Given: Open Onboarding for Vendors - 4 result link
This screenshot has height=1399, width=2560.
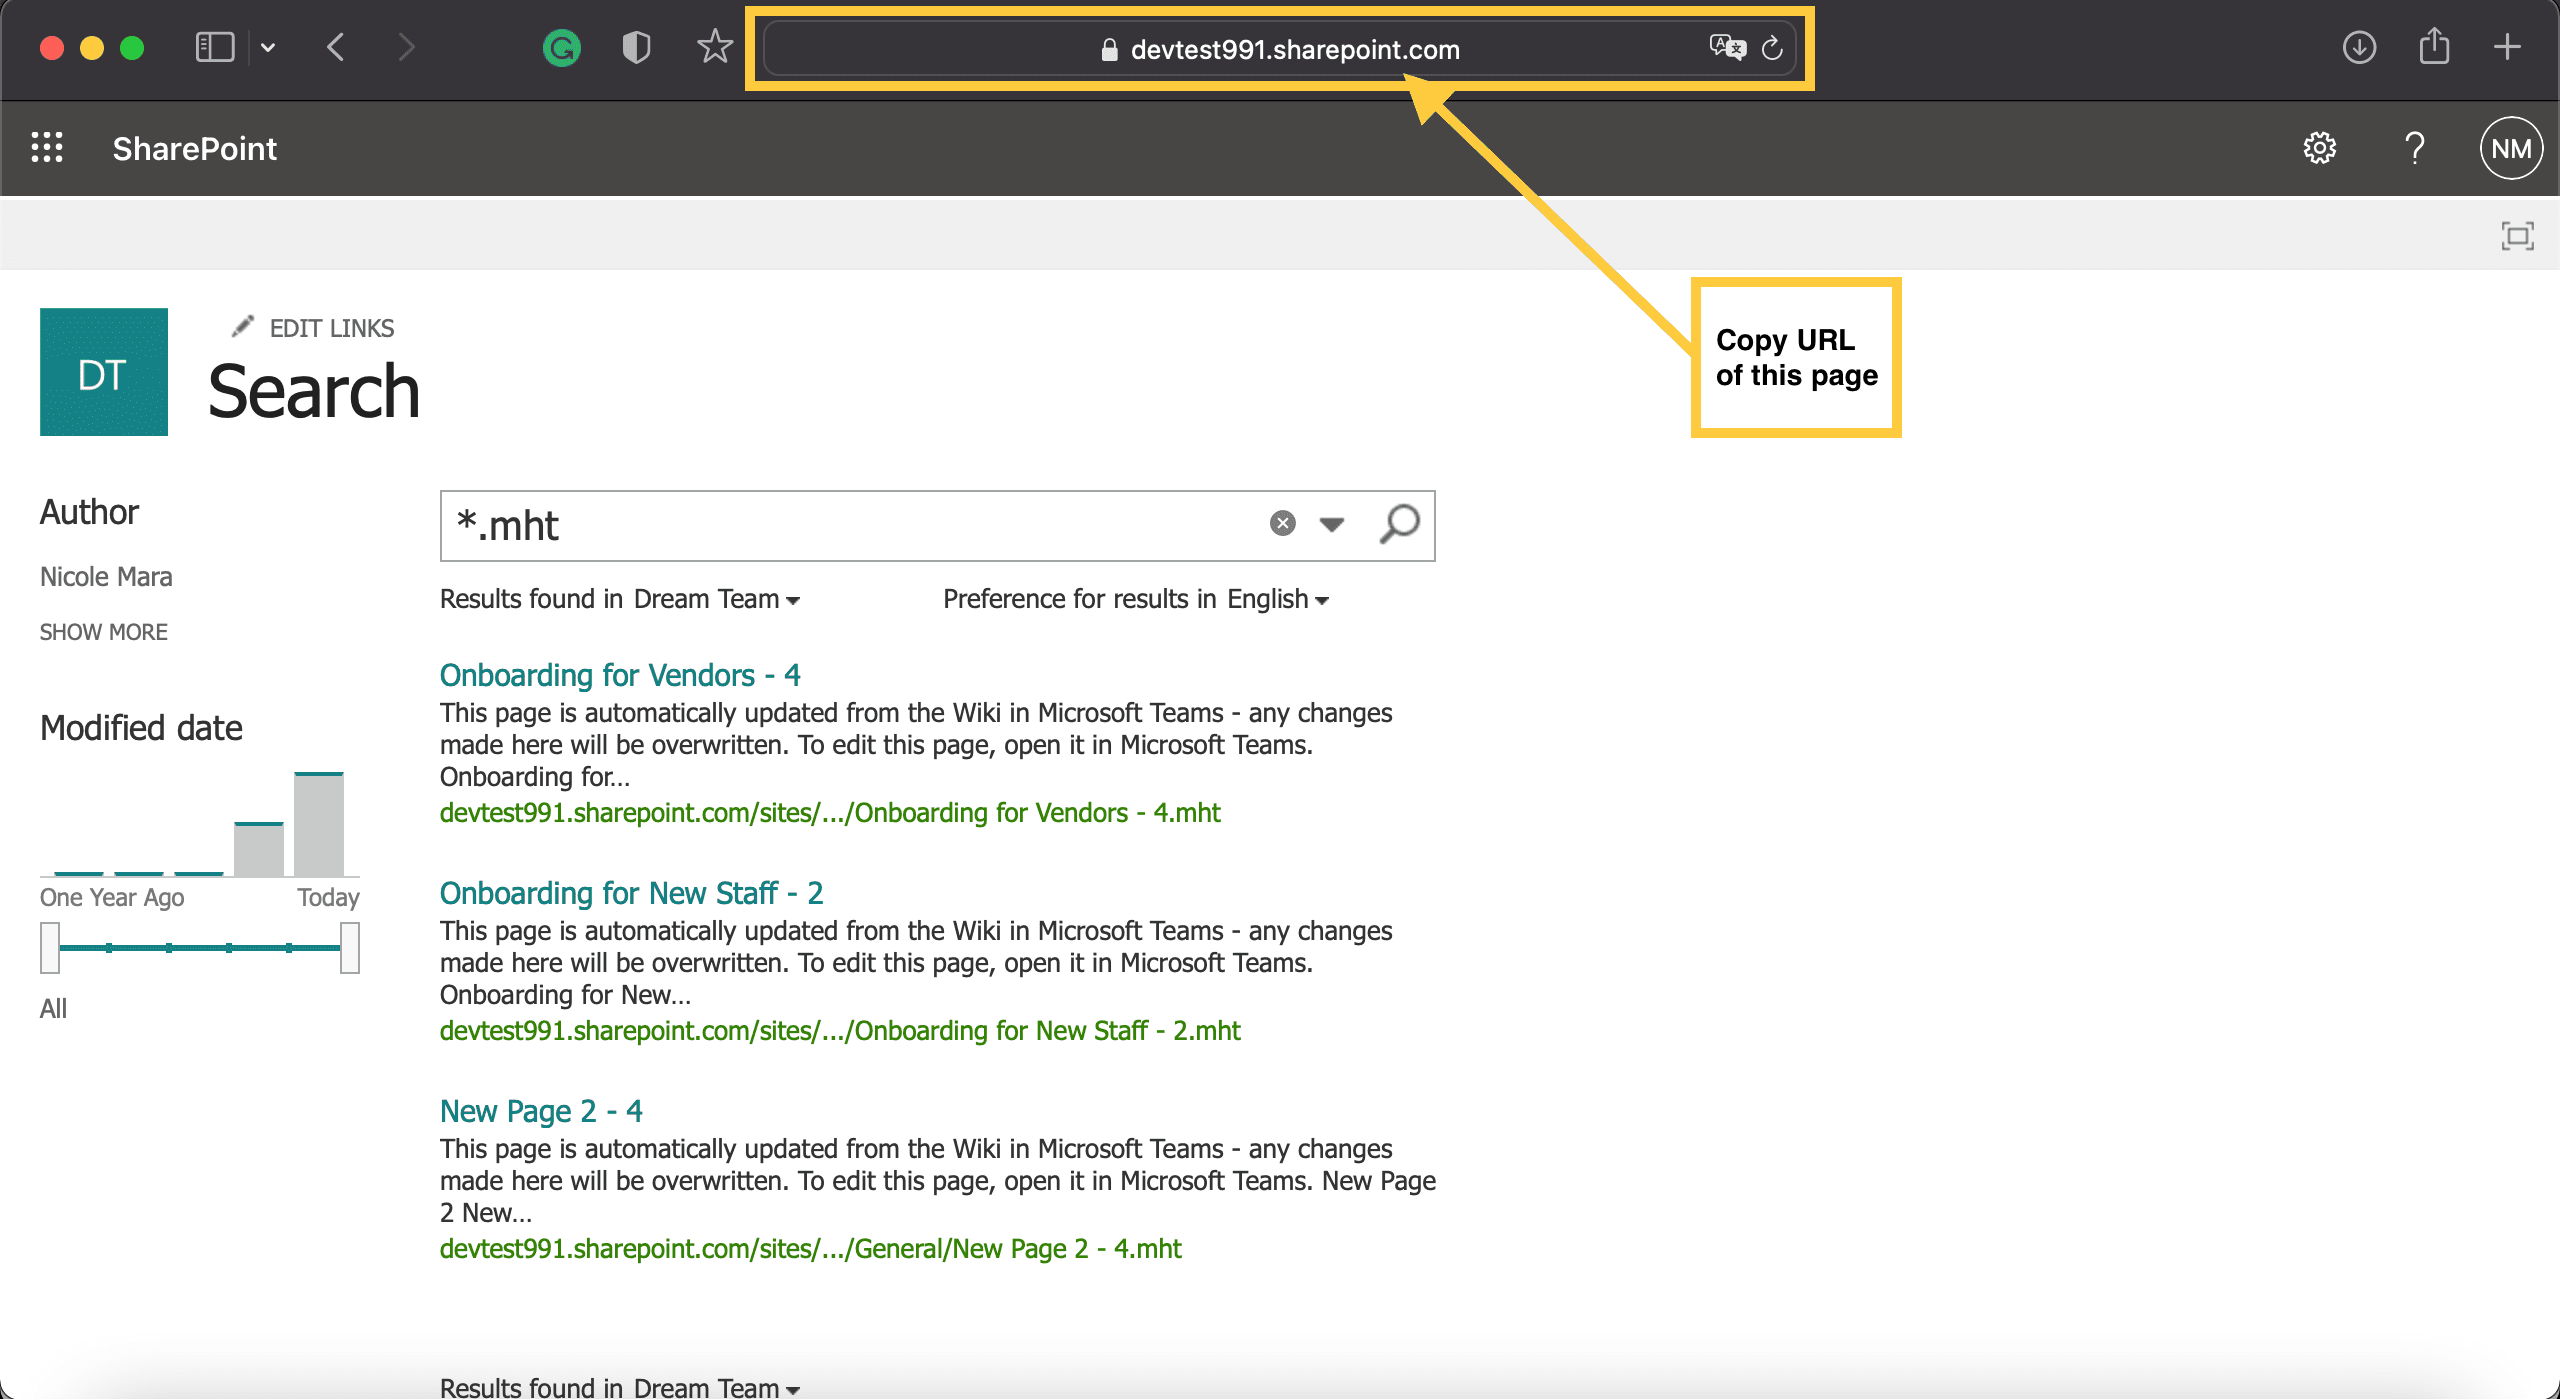Looking at the screenshot, I should [620, 672].
